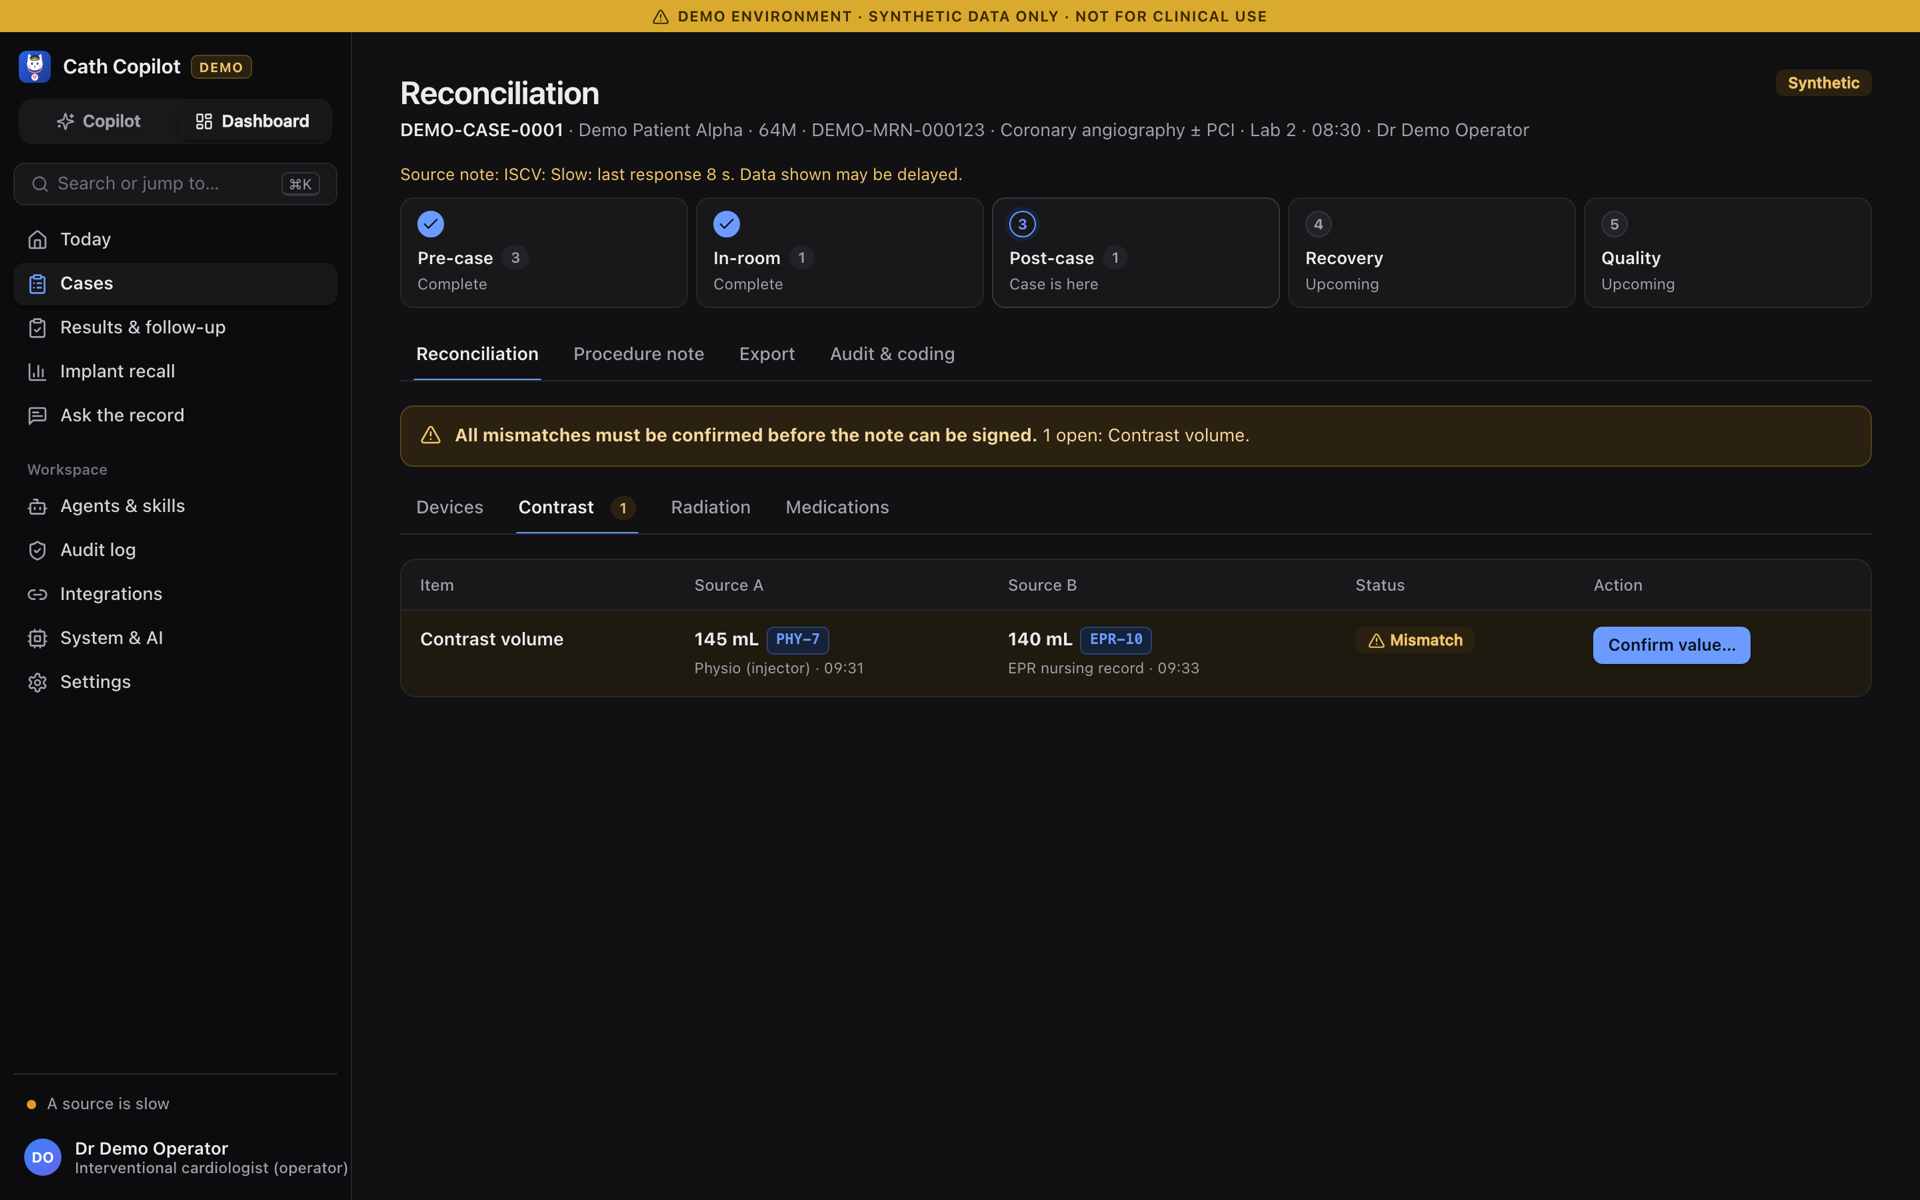Click the 'Contrast volume' item cell
Image resolution: width=1920 pixels, height=1200 pixels.
pos(492,639)
